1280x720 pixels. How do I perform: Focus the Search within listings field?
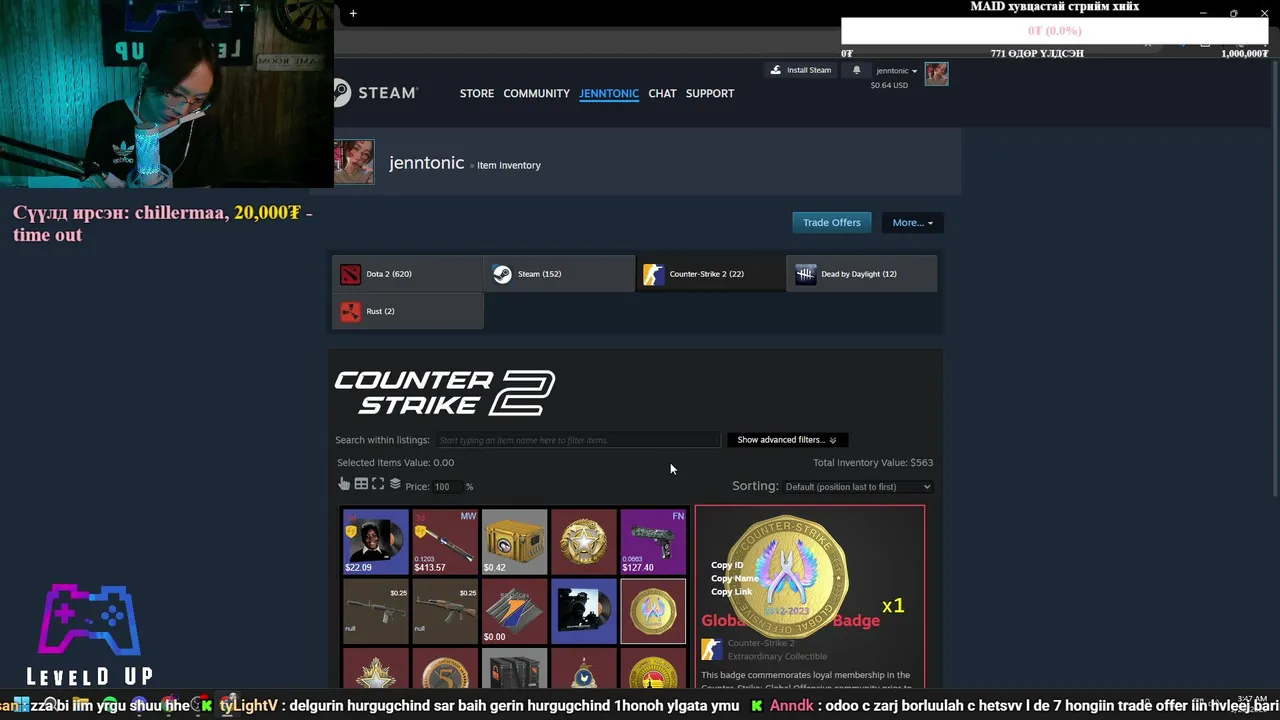pos(577,440)
